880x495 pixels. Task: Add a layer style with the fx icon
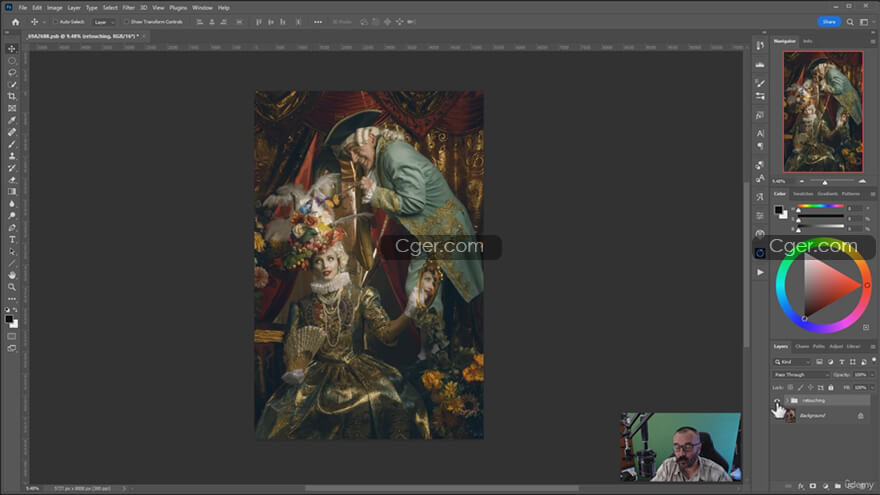click(801, 486)
